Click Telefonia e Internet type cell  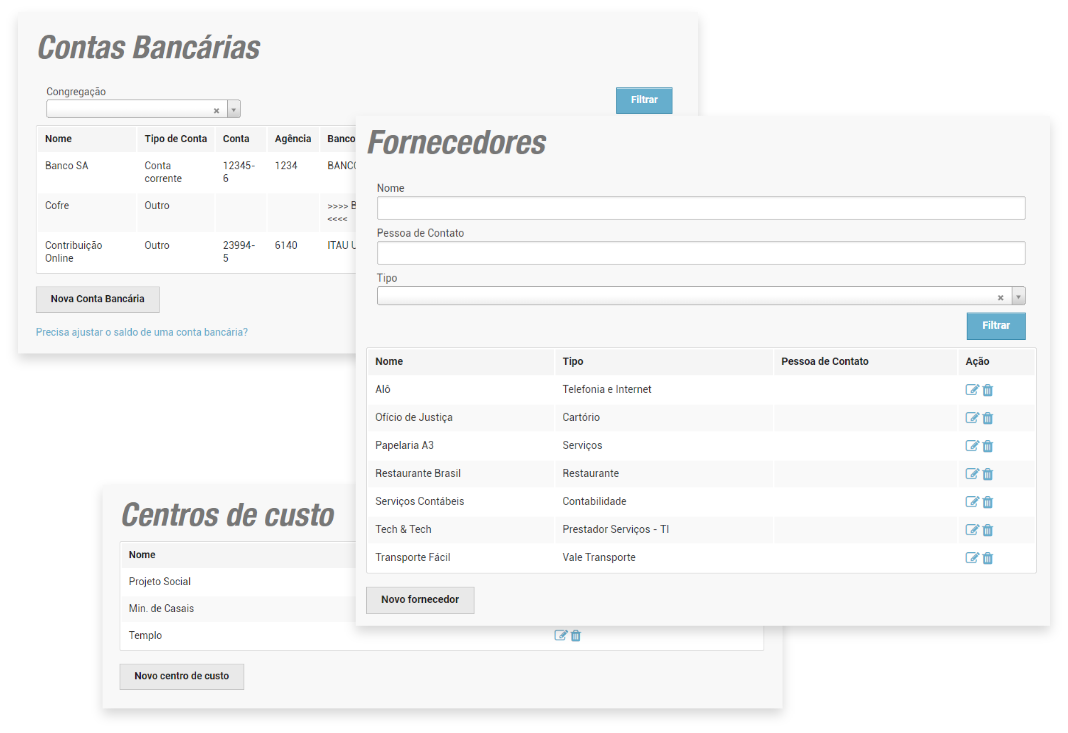tap(607, 390)
